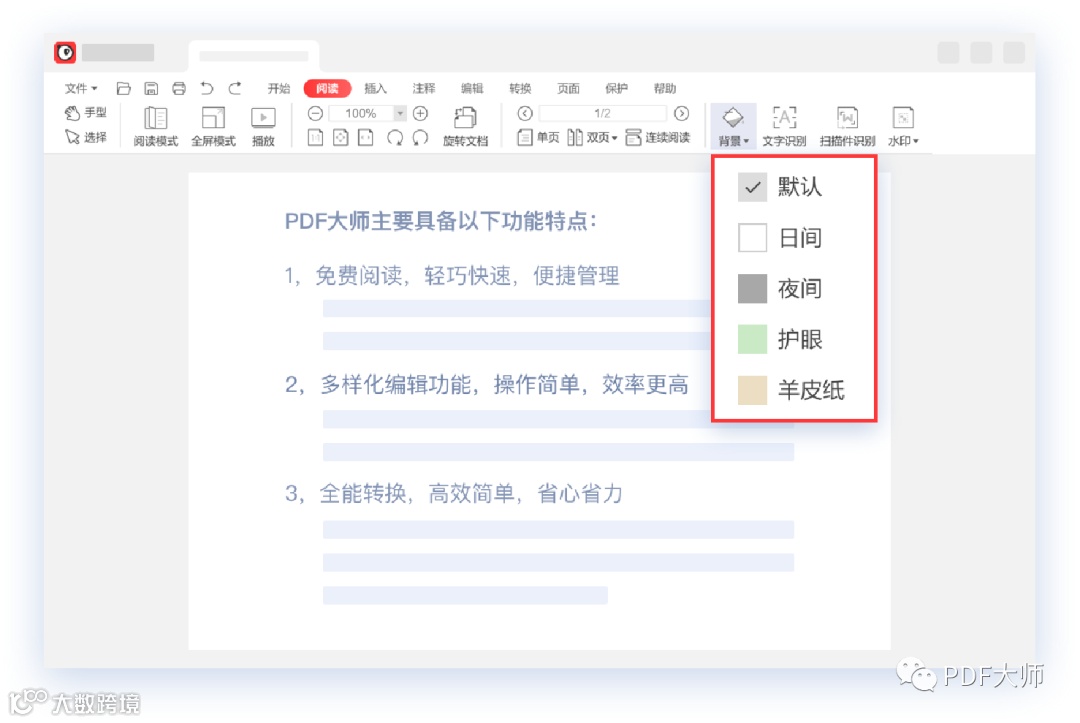Click the fit page icon

click(340, 138)
